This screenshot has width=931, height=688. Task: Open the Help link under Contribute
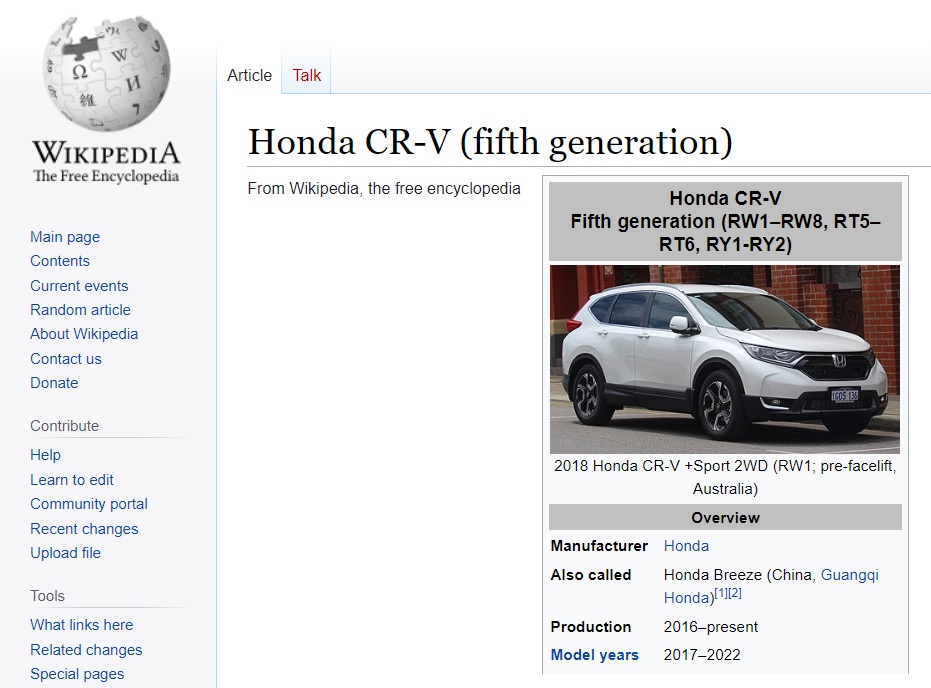point(46,455)
